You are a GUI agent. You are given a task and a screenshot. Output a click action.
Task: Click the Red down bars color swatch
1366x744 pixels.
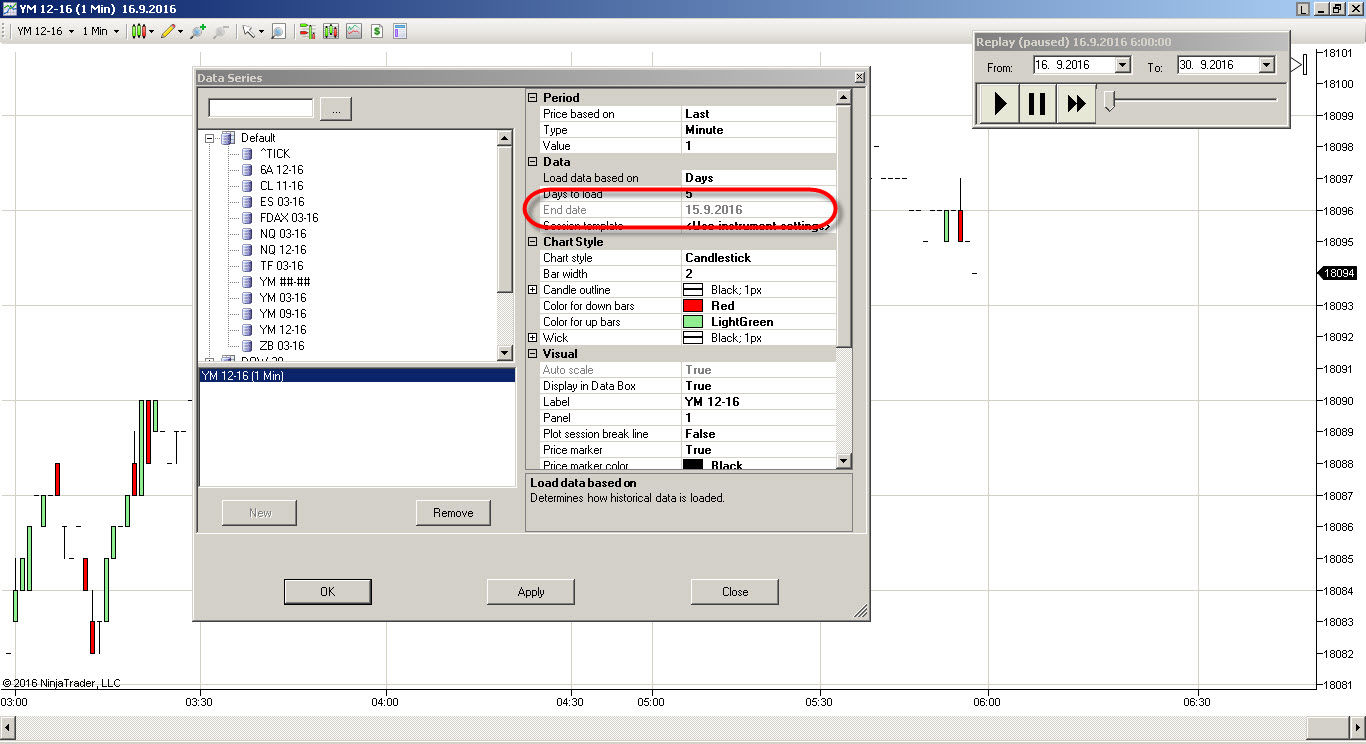(x=693, y=306)
